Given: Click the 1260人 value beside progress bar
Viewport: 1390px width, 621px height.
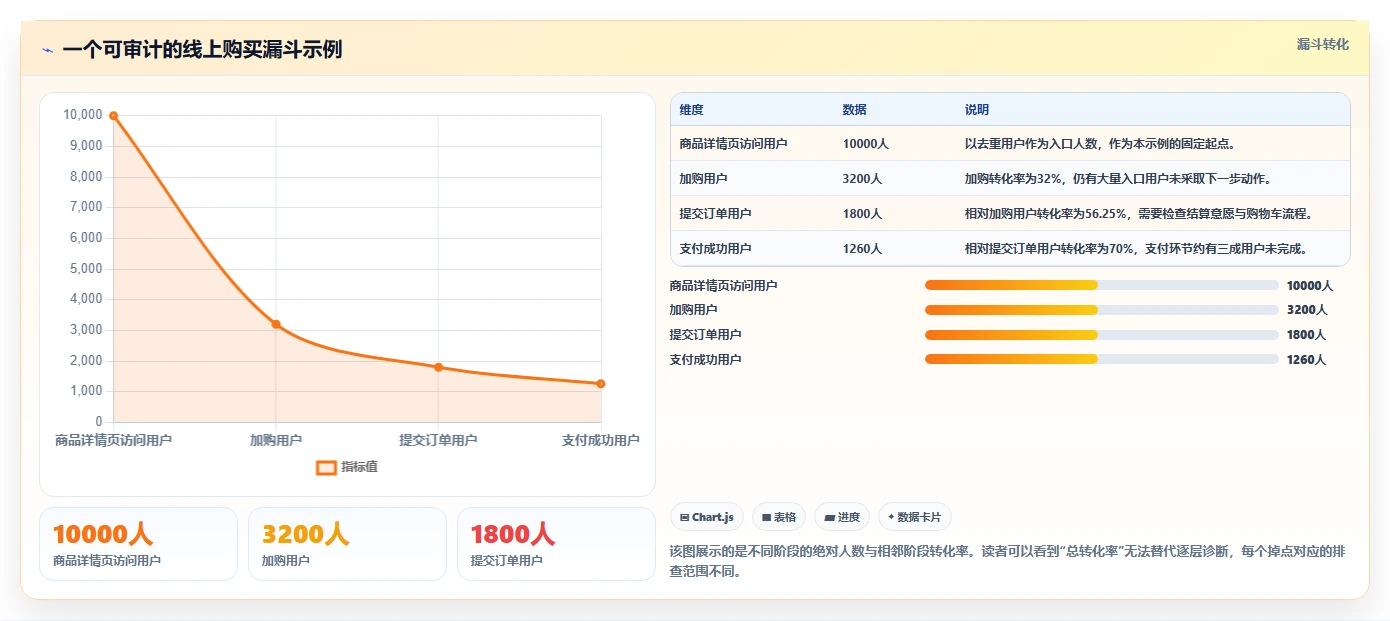Looking at the screenshot, I should coord(1306,360).
